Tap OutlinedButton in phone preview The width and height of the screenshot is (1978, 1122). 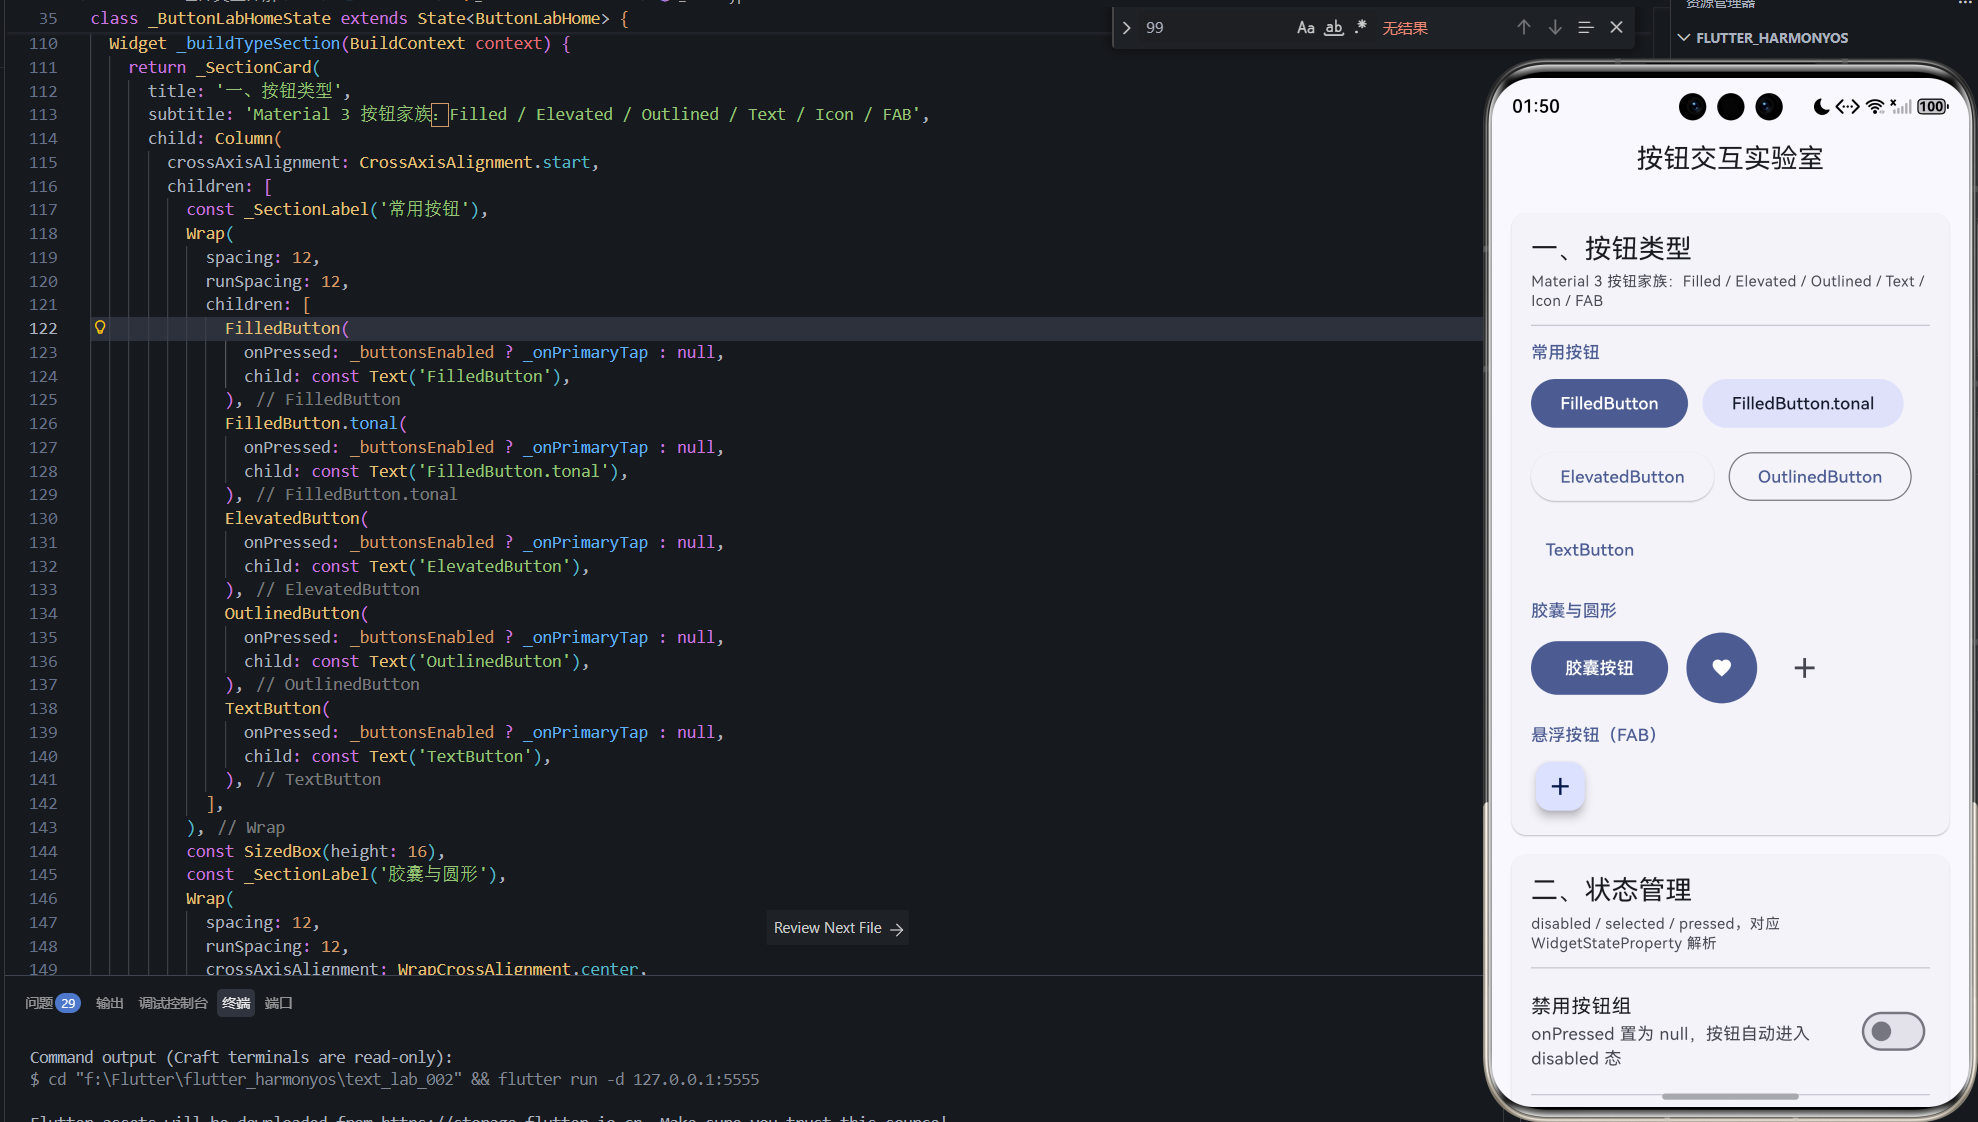[1819, 477]
